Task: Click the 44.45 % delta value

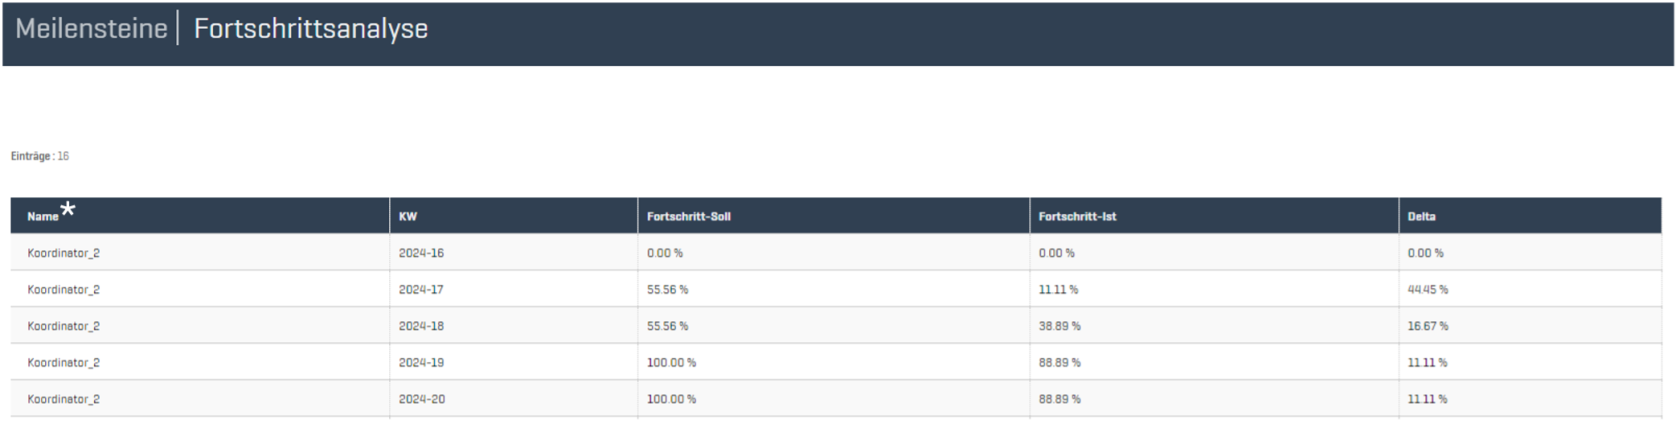Action: 1427,290
